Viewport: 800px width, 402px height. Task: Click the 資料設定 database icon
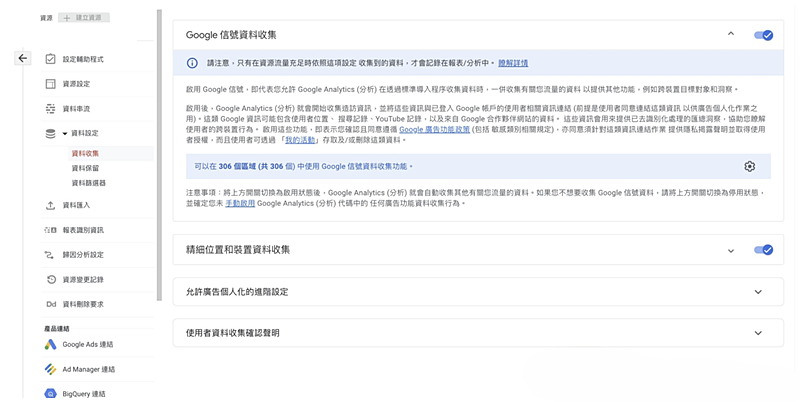point(51,133)
